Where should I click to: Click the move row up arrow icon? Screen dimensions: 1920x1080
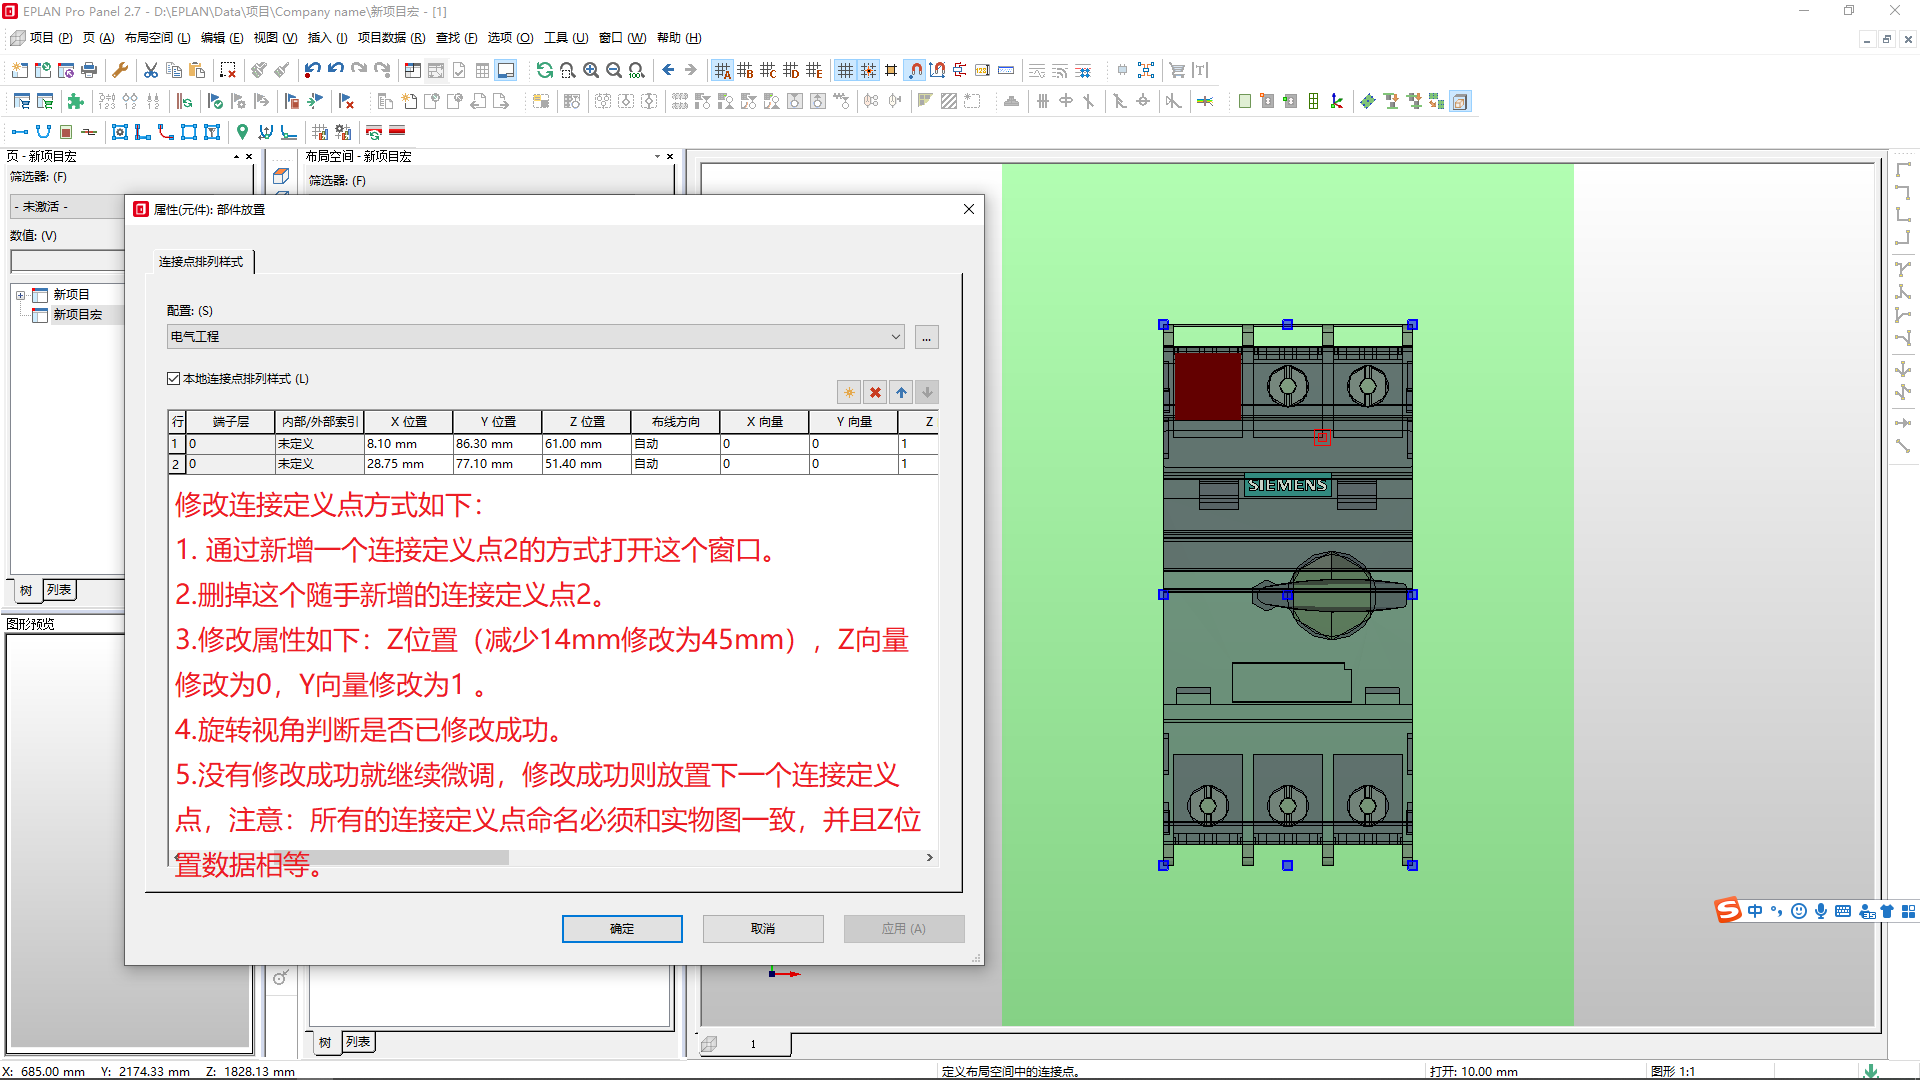[901, 392]
